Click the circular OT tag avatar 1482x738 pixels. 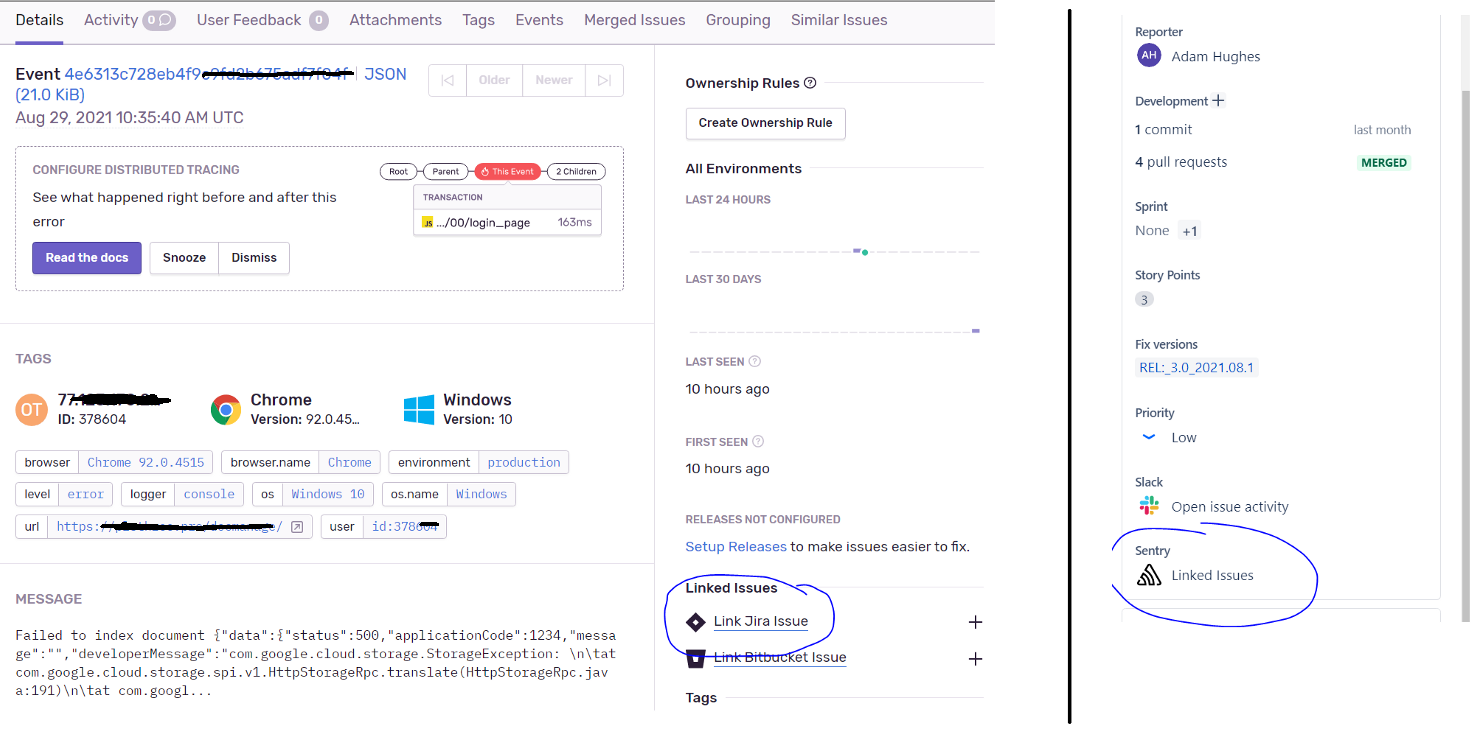[x=32, y=409]
